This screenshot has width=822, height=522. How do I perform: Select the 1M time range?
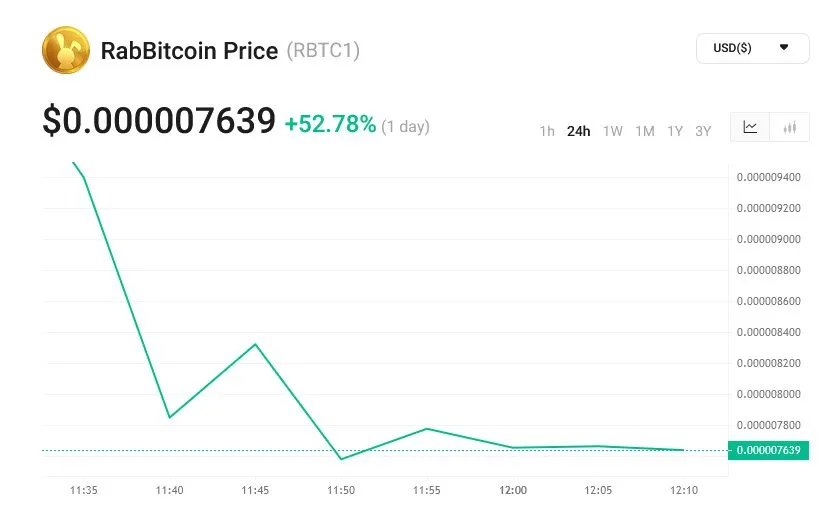pyautogui.click(x=644, y=131)
